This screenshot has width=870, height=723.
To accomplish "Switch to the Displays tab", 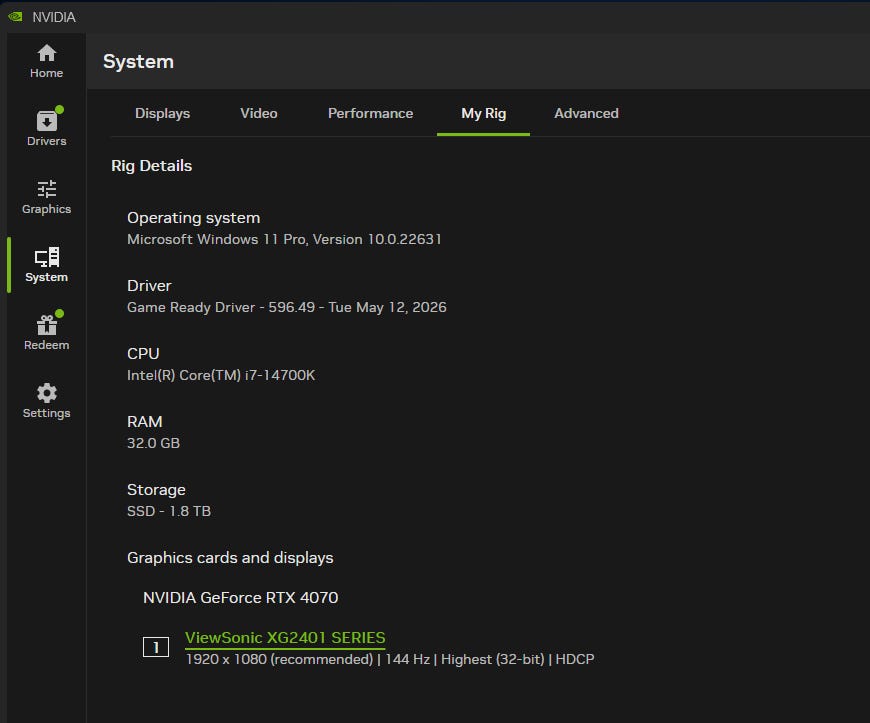I will [x=163, y=113].
